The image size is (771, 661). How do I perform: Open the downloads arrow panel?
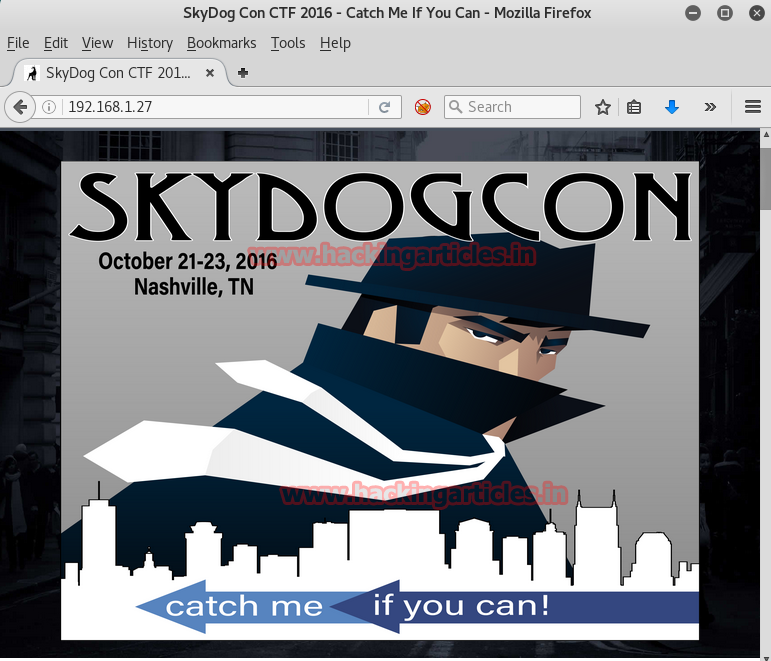click(x=672, y=107)
